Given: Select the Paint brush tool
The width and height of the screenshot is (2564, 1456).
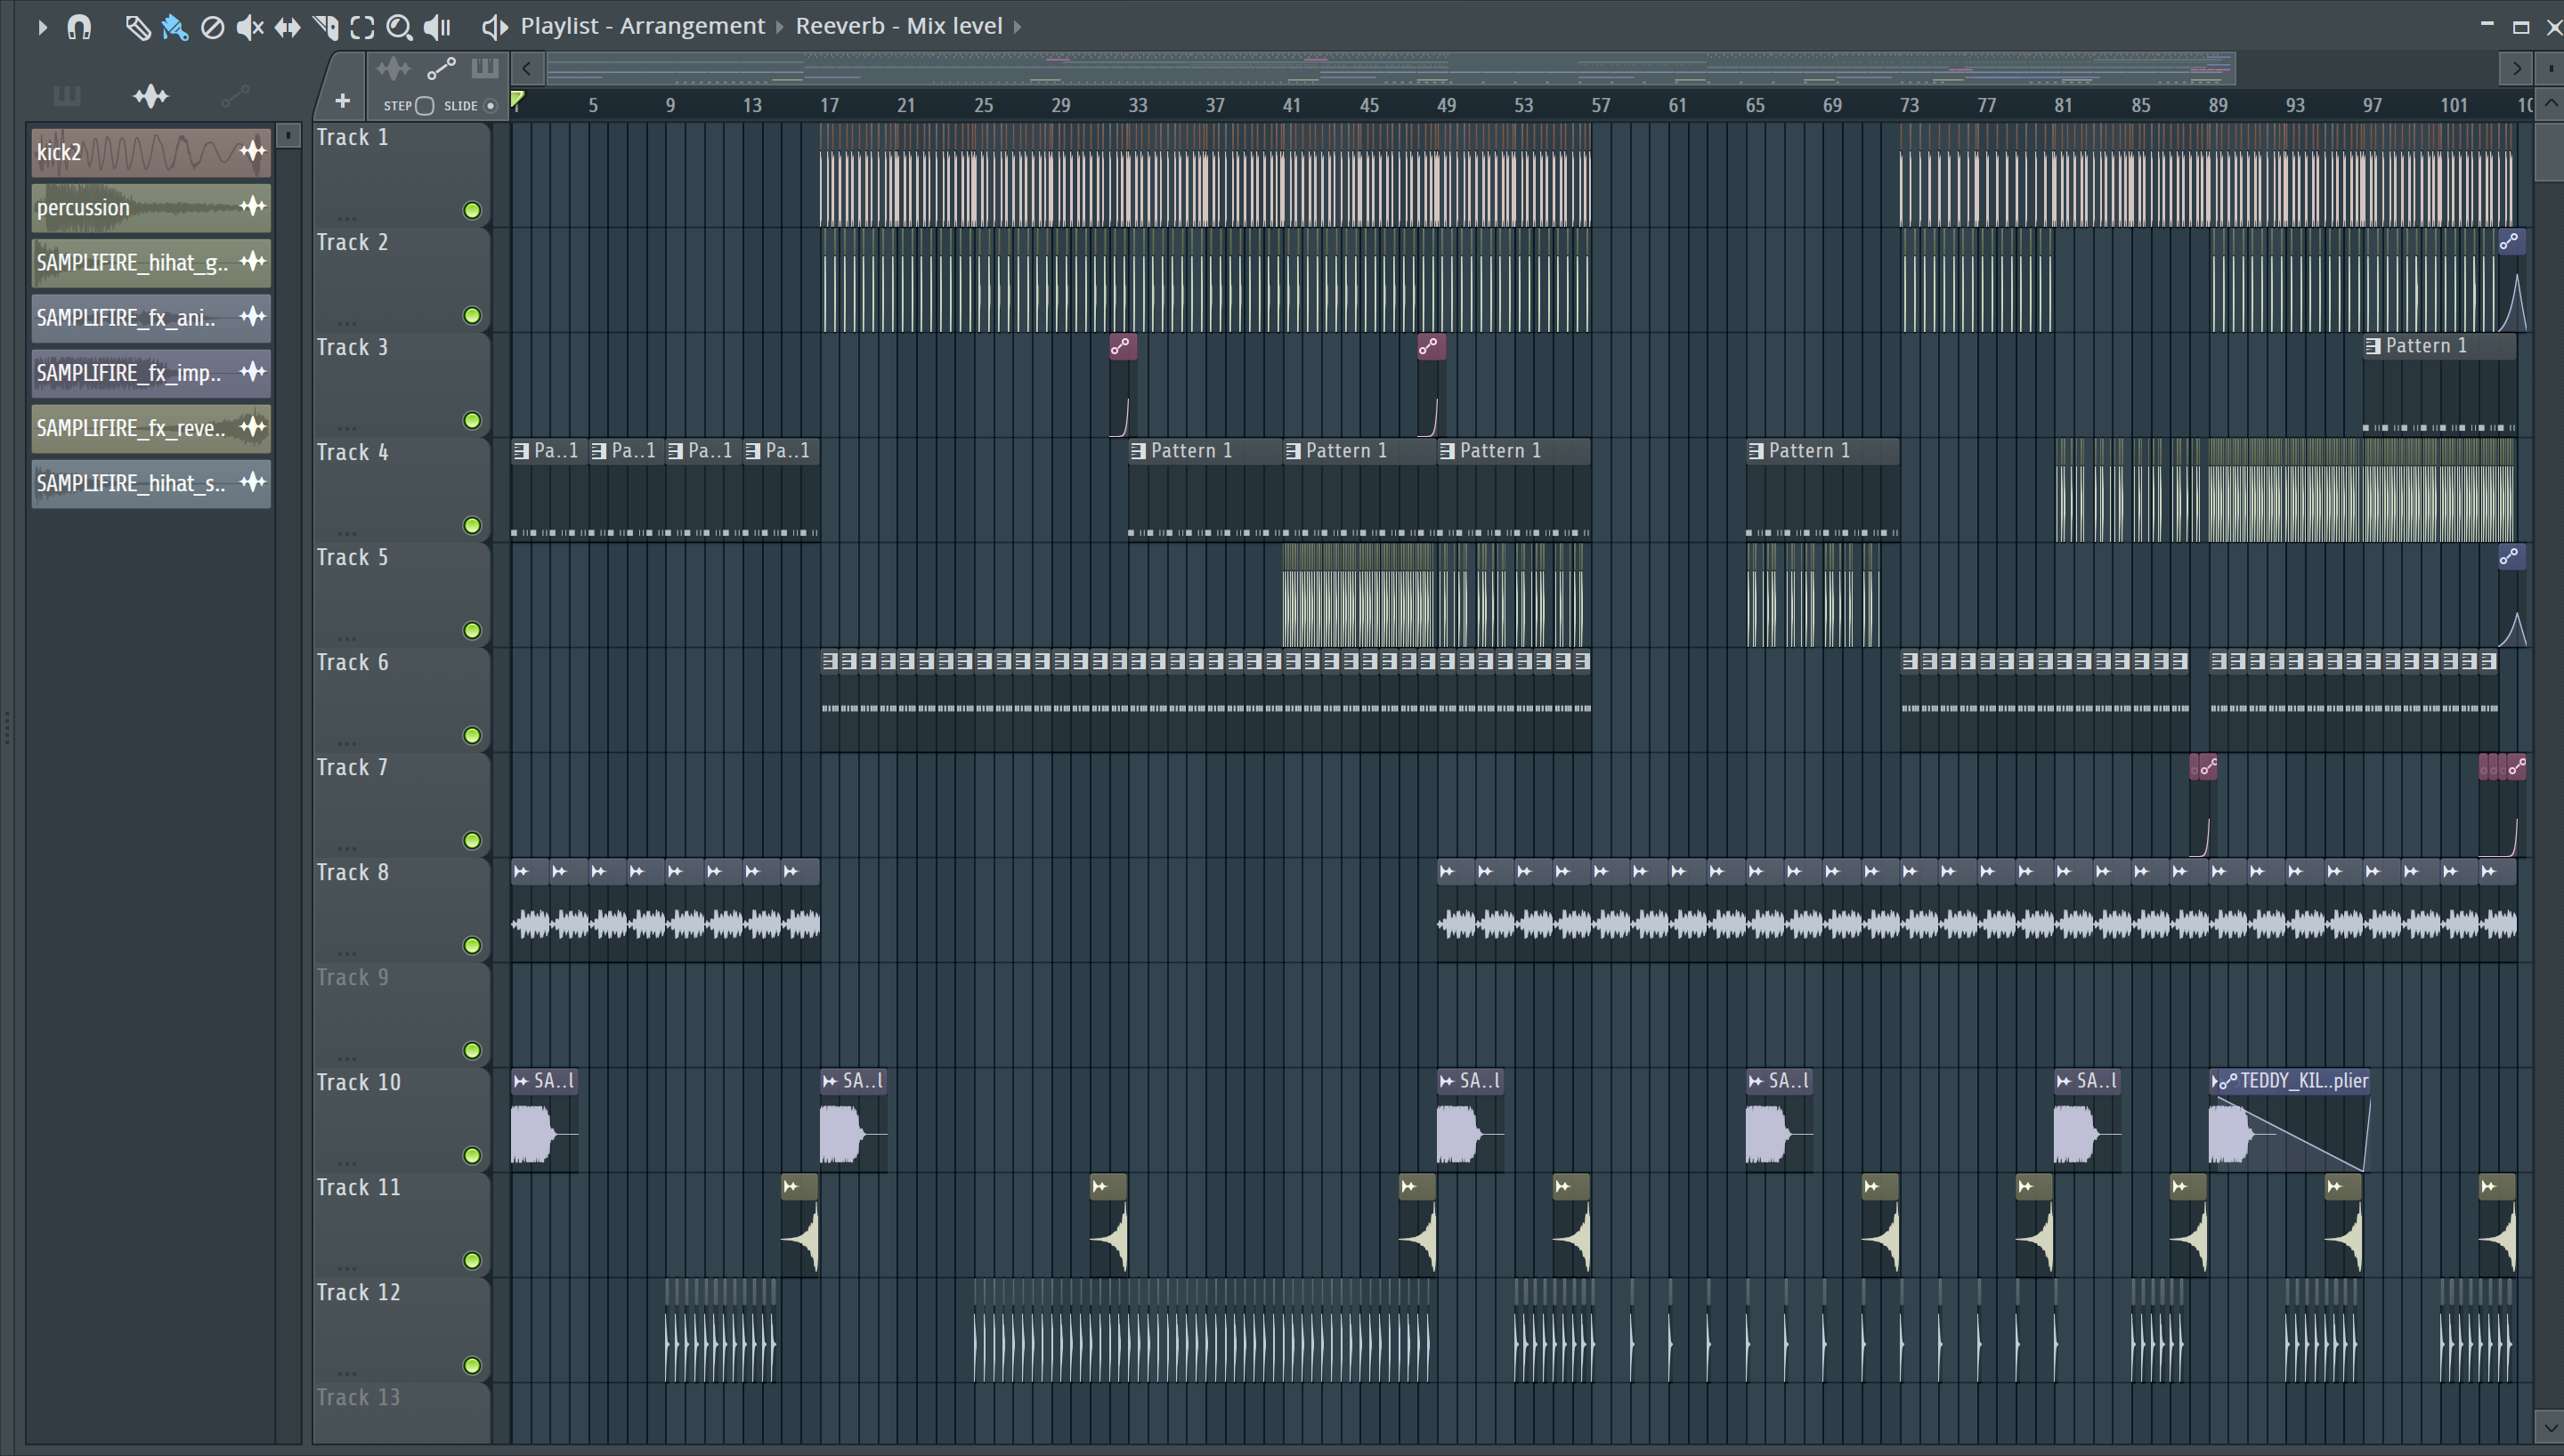Looking at the screenshot, I should [175, 27].
